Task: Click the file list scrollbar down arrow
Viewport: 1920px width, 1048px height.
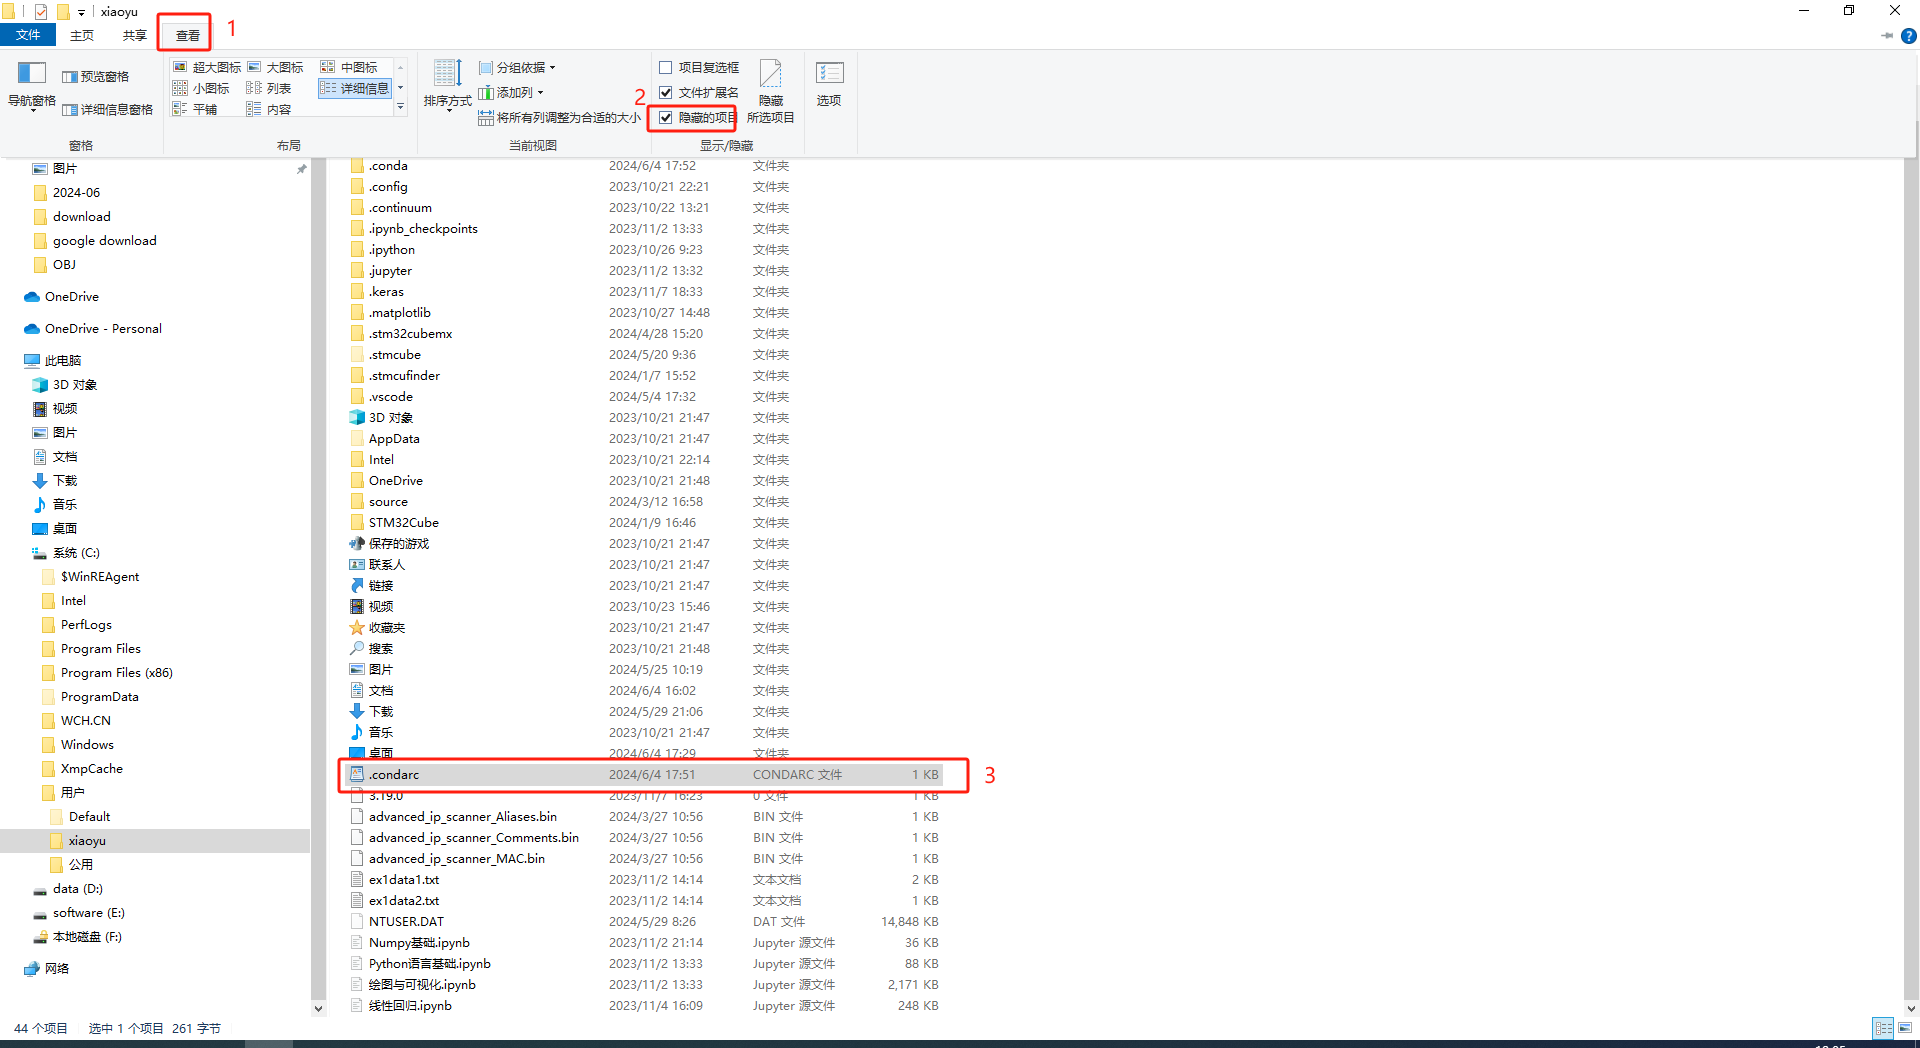Action: (1911, 1009)
